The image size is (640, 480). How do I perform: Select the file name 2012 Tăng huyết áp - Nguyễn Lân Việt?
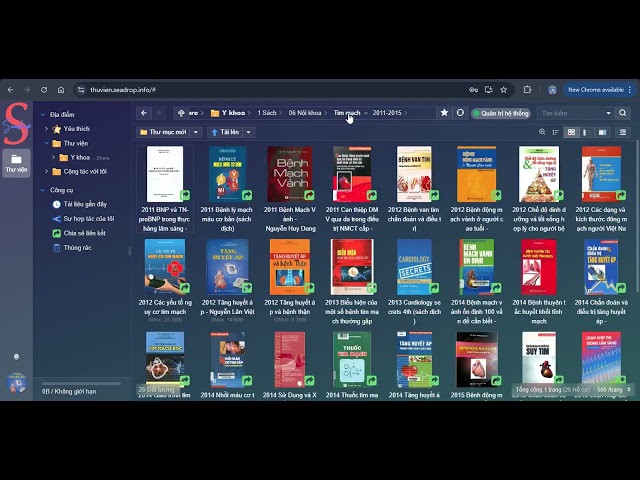tap(227, 307)
